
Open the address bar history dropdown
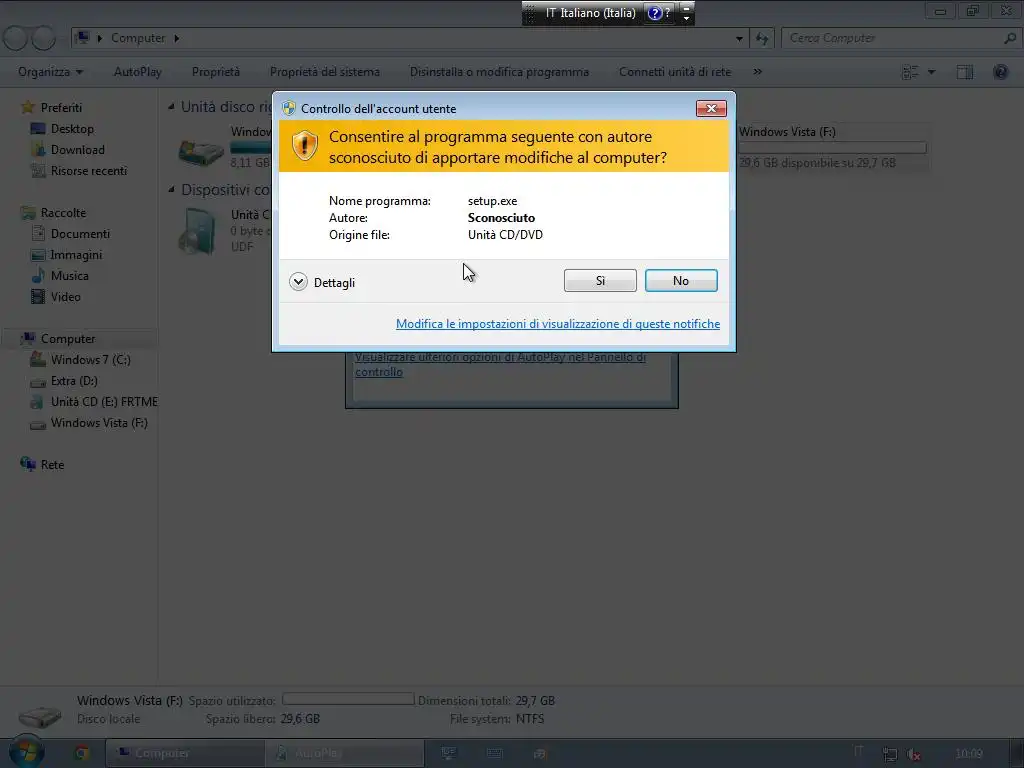coord(739,39)
